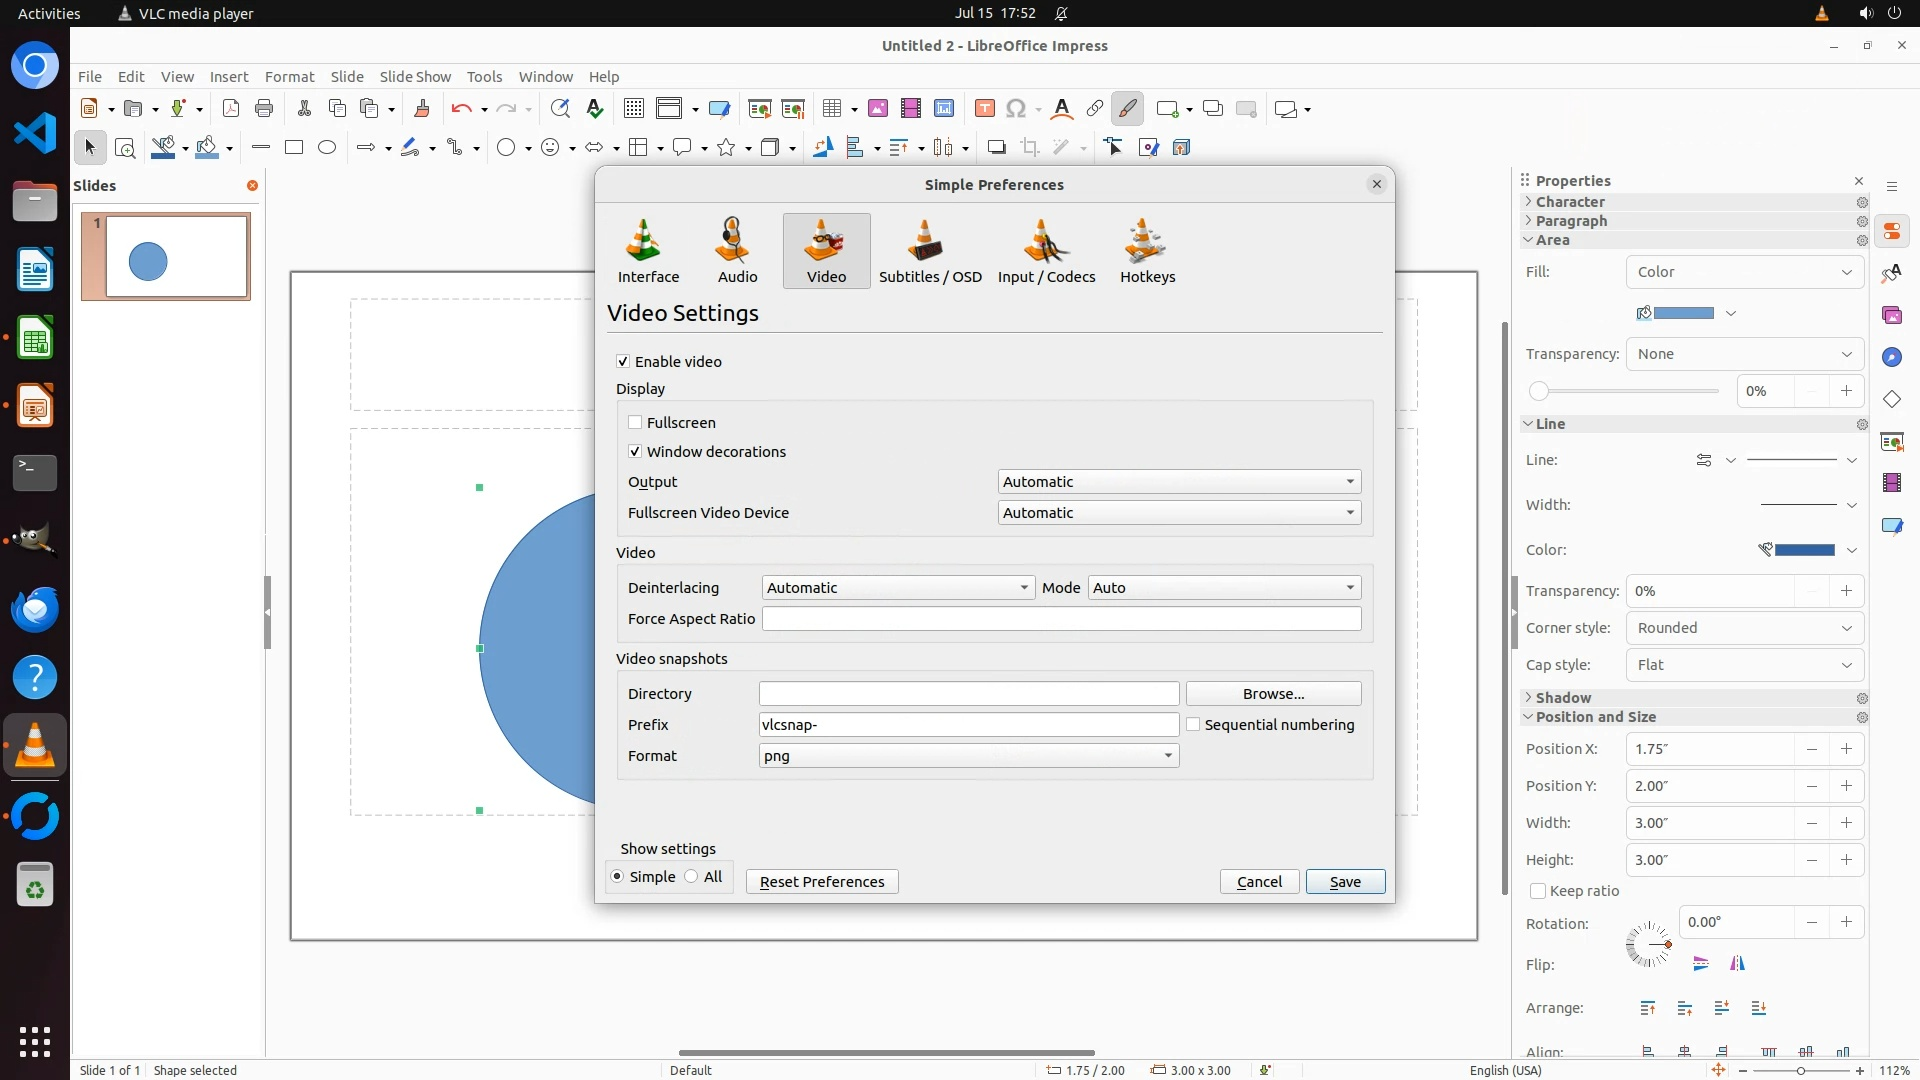
Task: Toggle Sequential numbering checkbox
Action: point(1193,725)
